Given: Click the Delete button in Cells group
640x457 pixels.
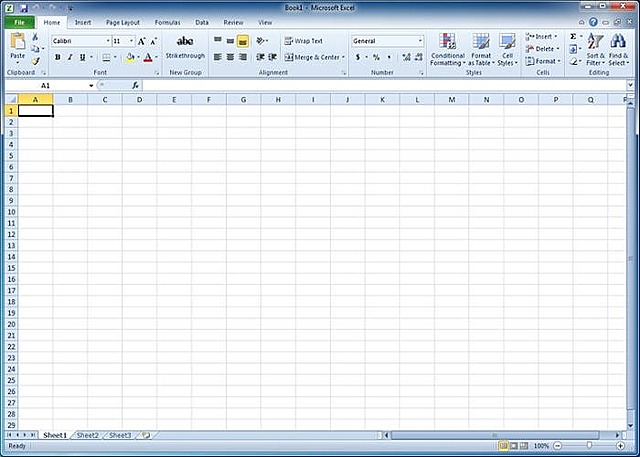Looking at the screenshot, I should coord(543,49).
